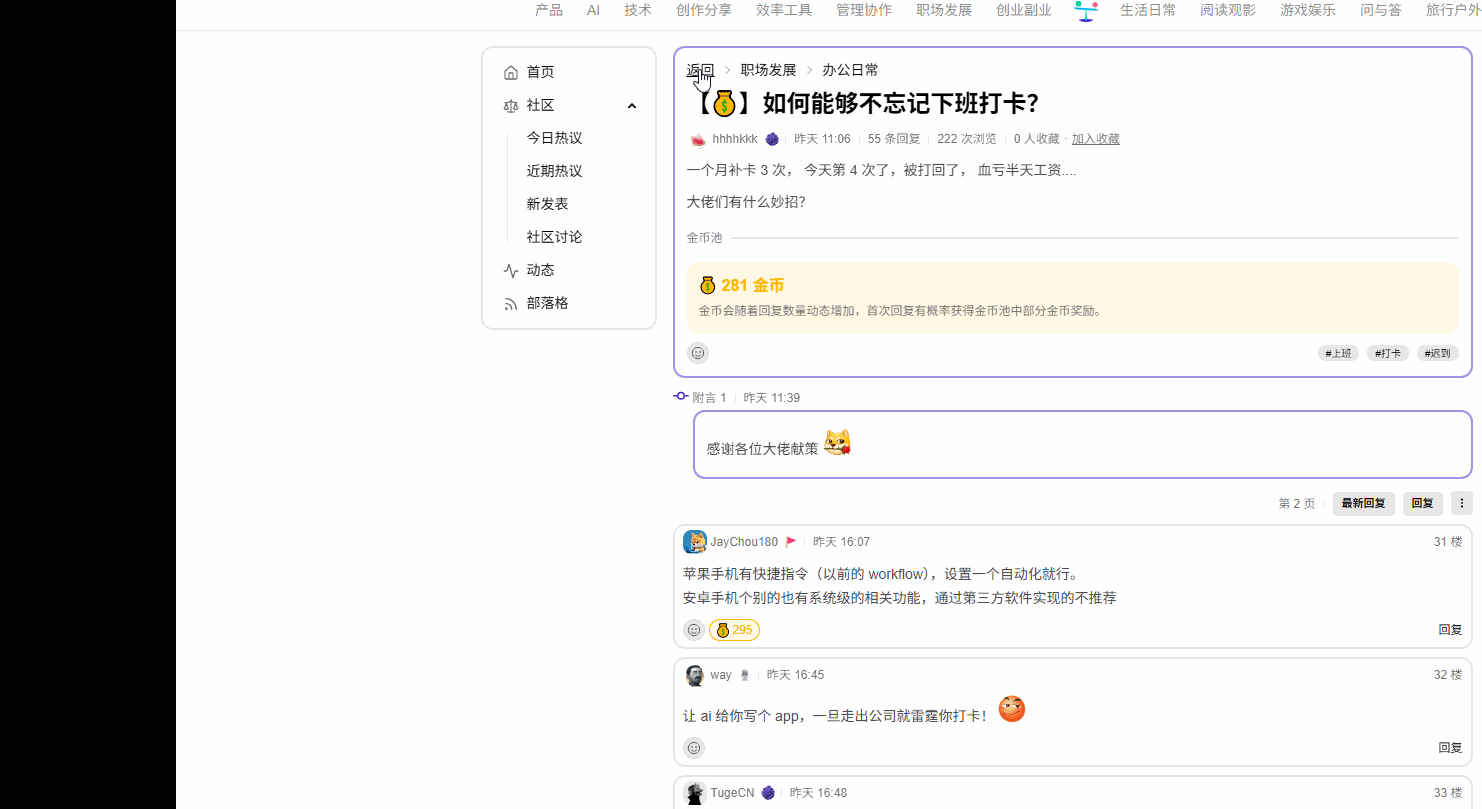Open the three-dot more options menu
Image resolution: width=1482 pixels, height=809 pixels.
(x=1462, y=504)
